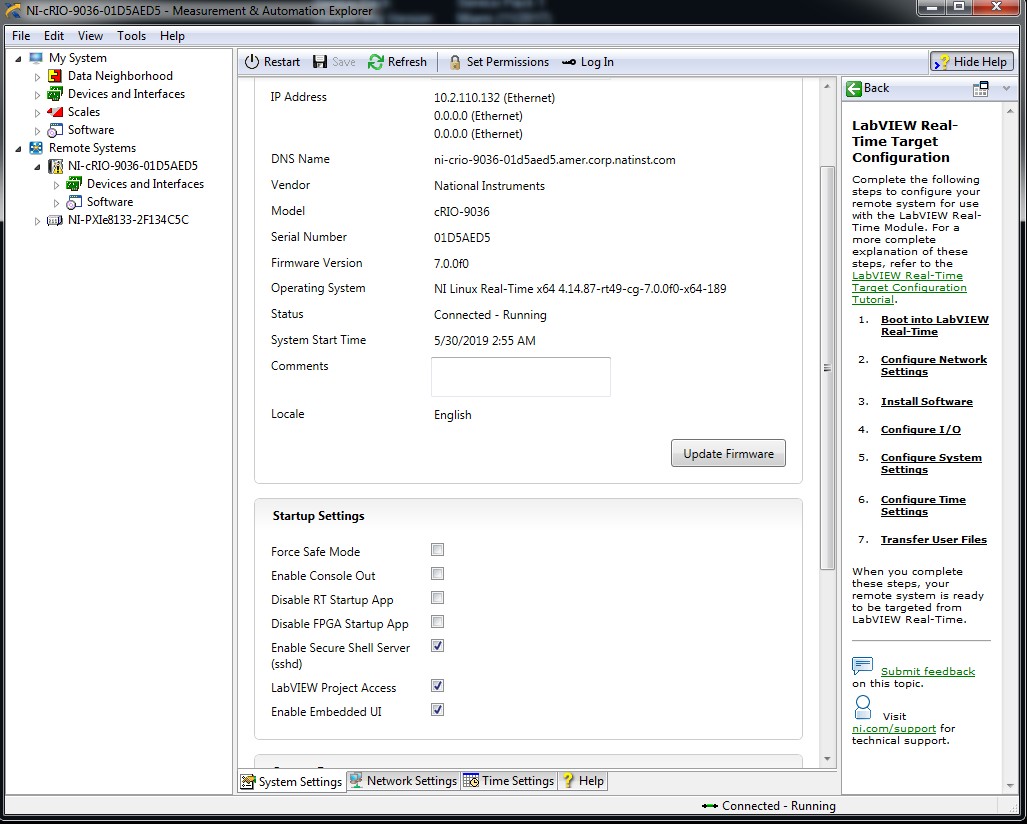Switch to the Network Settings tab

403,781
